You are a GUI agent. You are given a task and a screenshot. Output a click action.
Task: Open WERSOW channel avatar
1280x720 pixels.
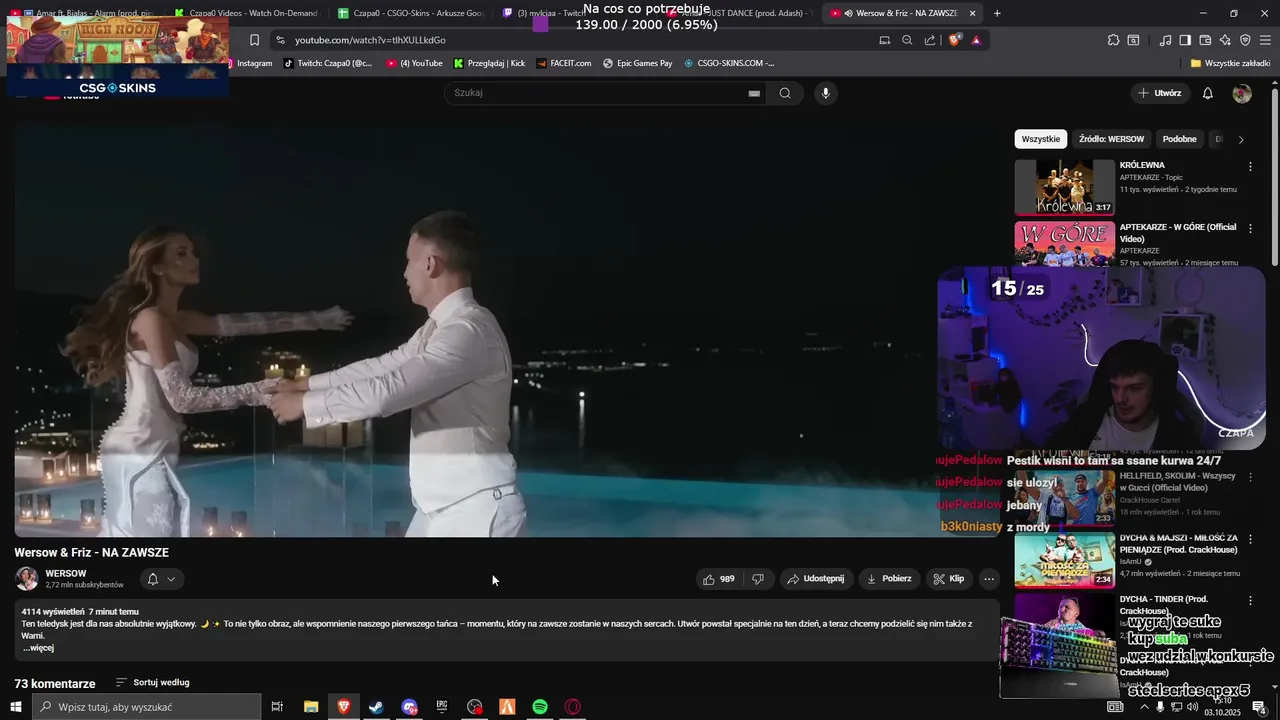click(x=27, y=579)
